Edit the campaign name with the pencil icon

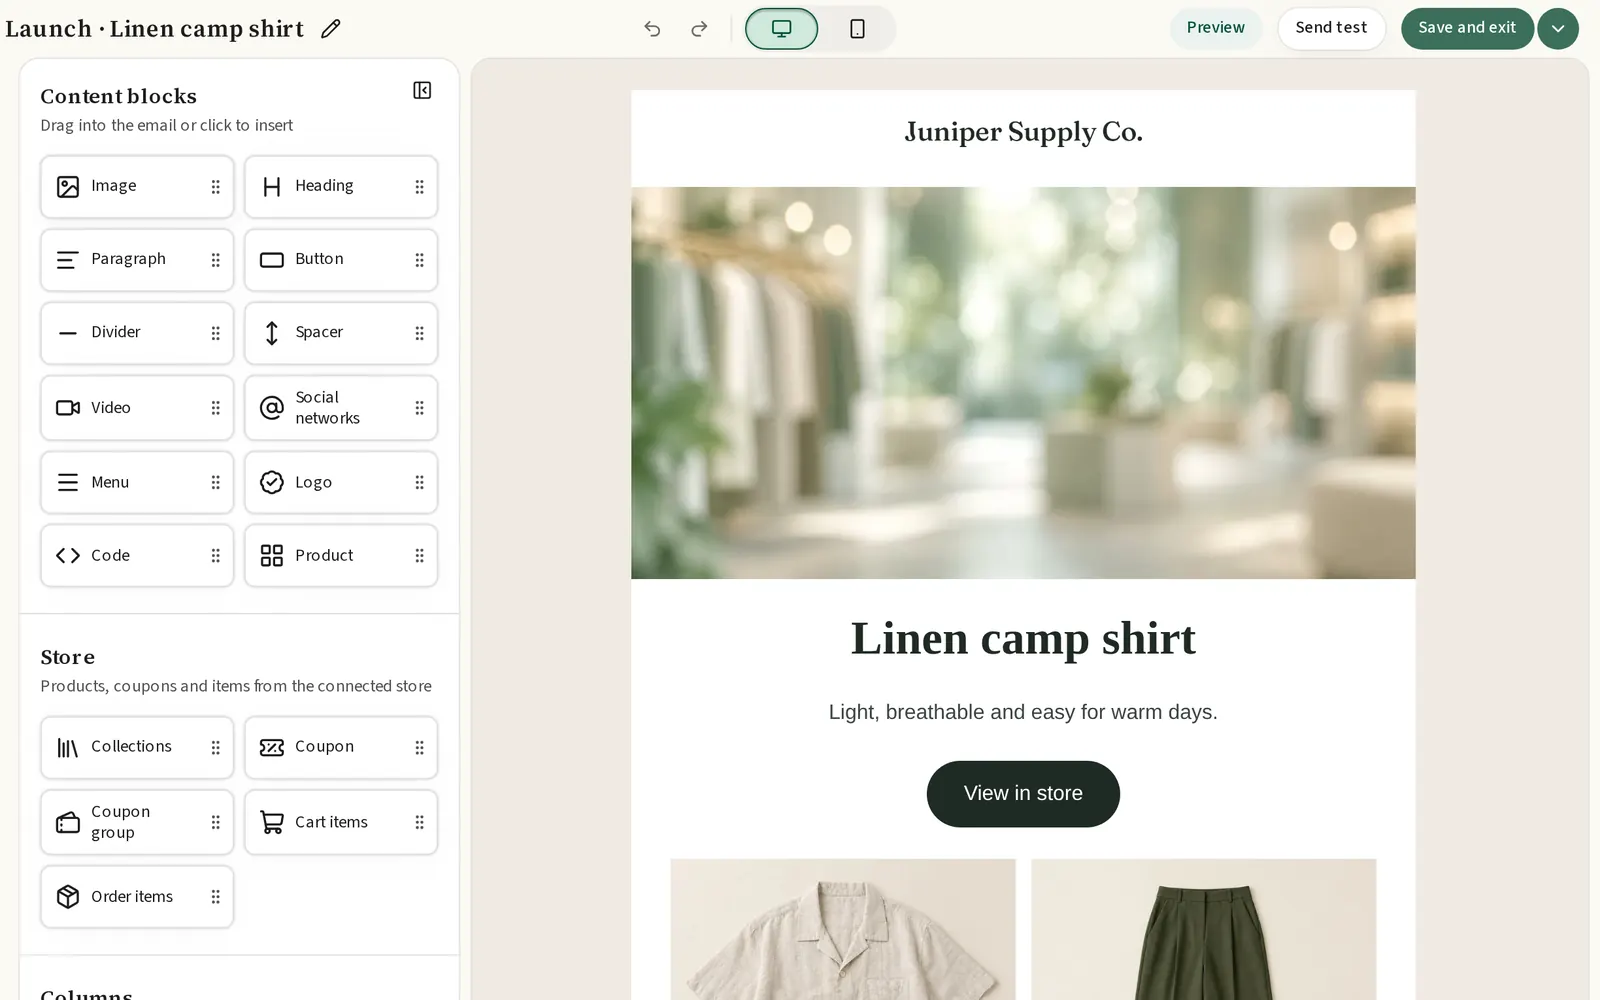pos(331,29)
